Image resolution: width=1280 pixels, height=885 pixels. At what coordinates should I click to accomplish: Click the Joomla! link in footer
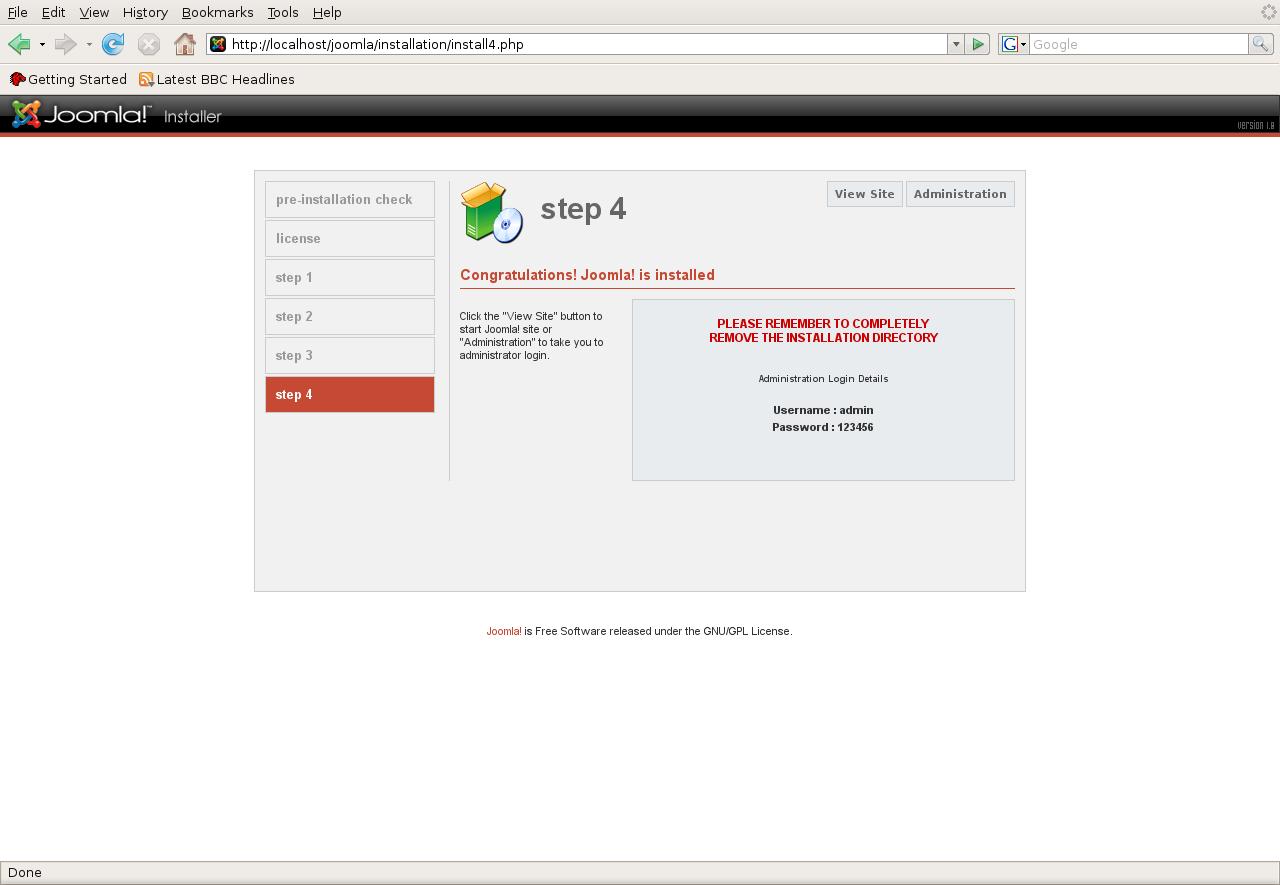(503, 631)
